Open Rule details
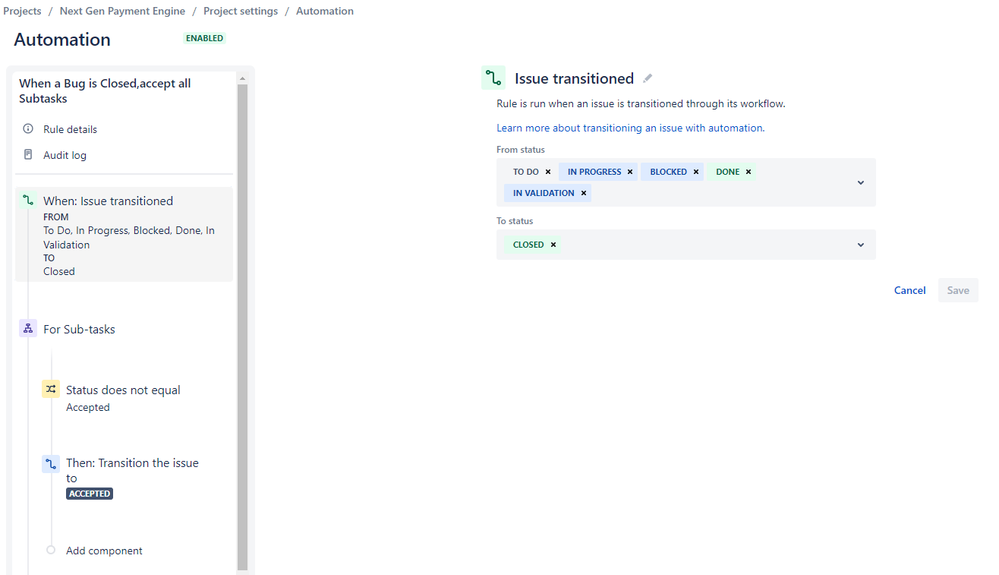 coord(70,129)
